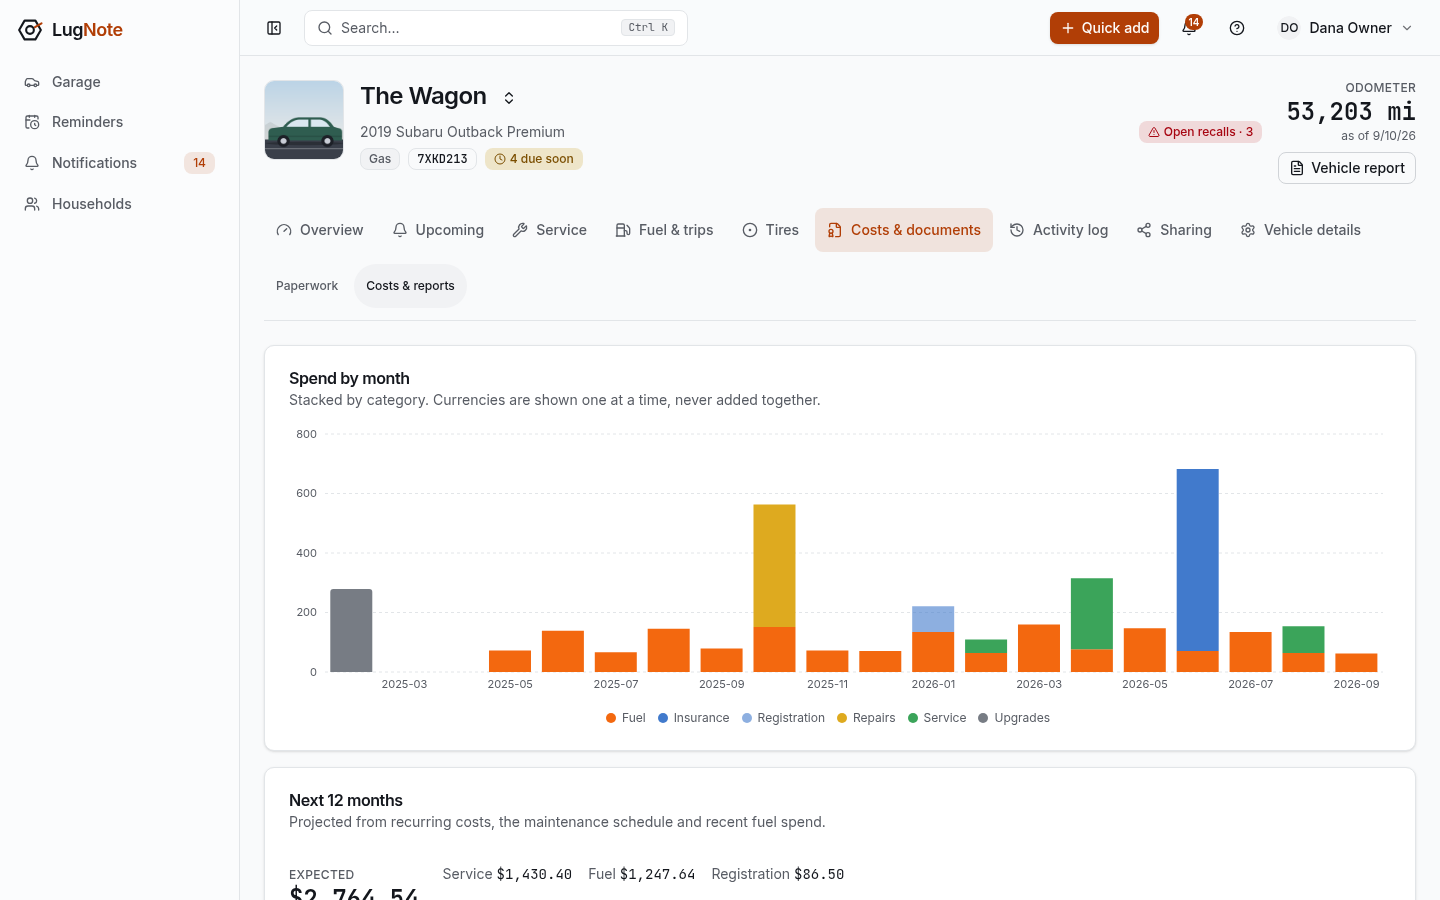Click the light blue Registration bar segment for 2026-01
The width and height of the screenshot is (1440, 900).
[x=933, y=619]
